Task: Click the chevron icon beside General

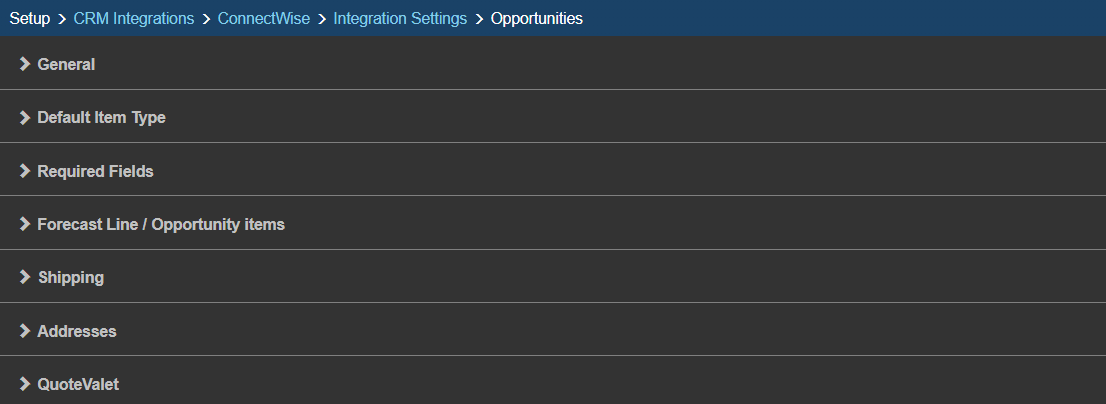Action: [x=24, y=64]
